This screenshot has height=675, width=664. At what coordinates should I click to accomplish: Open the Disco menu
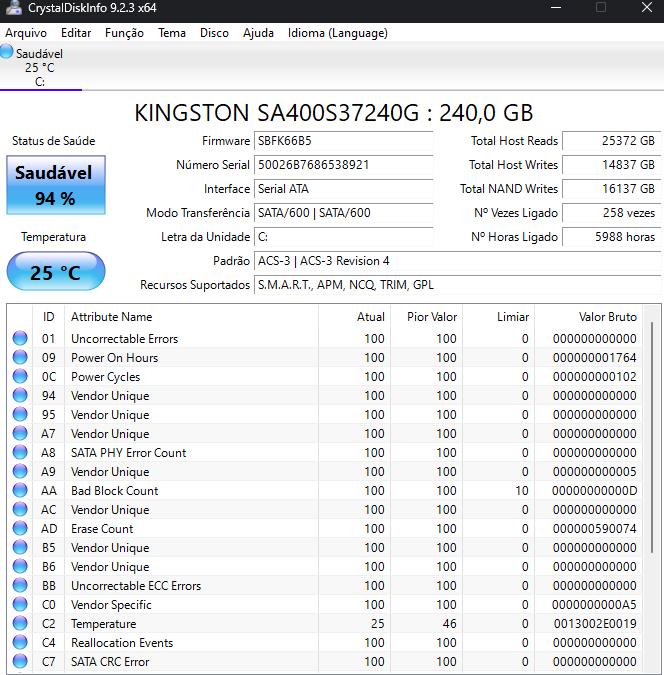click(214, 33)
